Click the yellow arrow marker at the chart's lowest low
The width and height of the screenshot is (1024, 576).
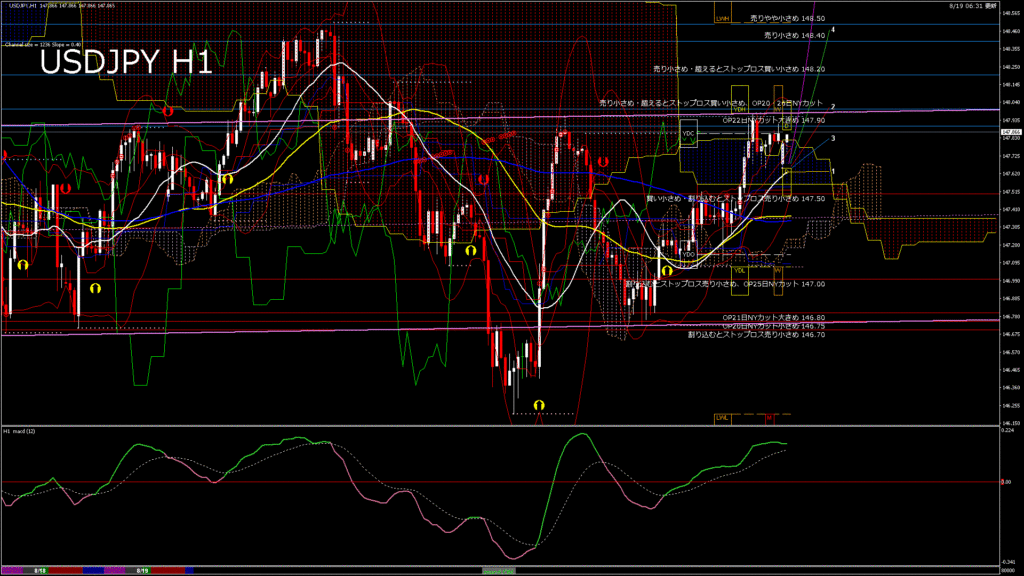(x=539, y=404)
